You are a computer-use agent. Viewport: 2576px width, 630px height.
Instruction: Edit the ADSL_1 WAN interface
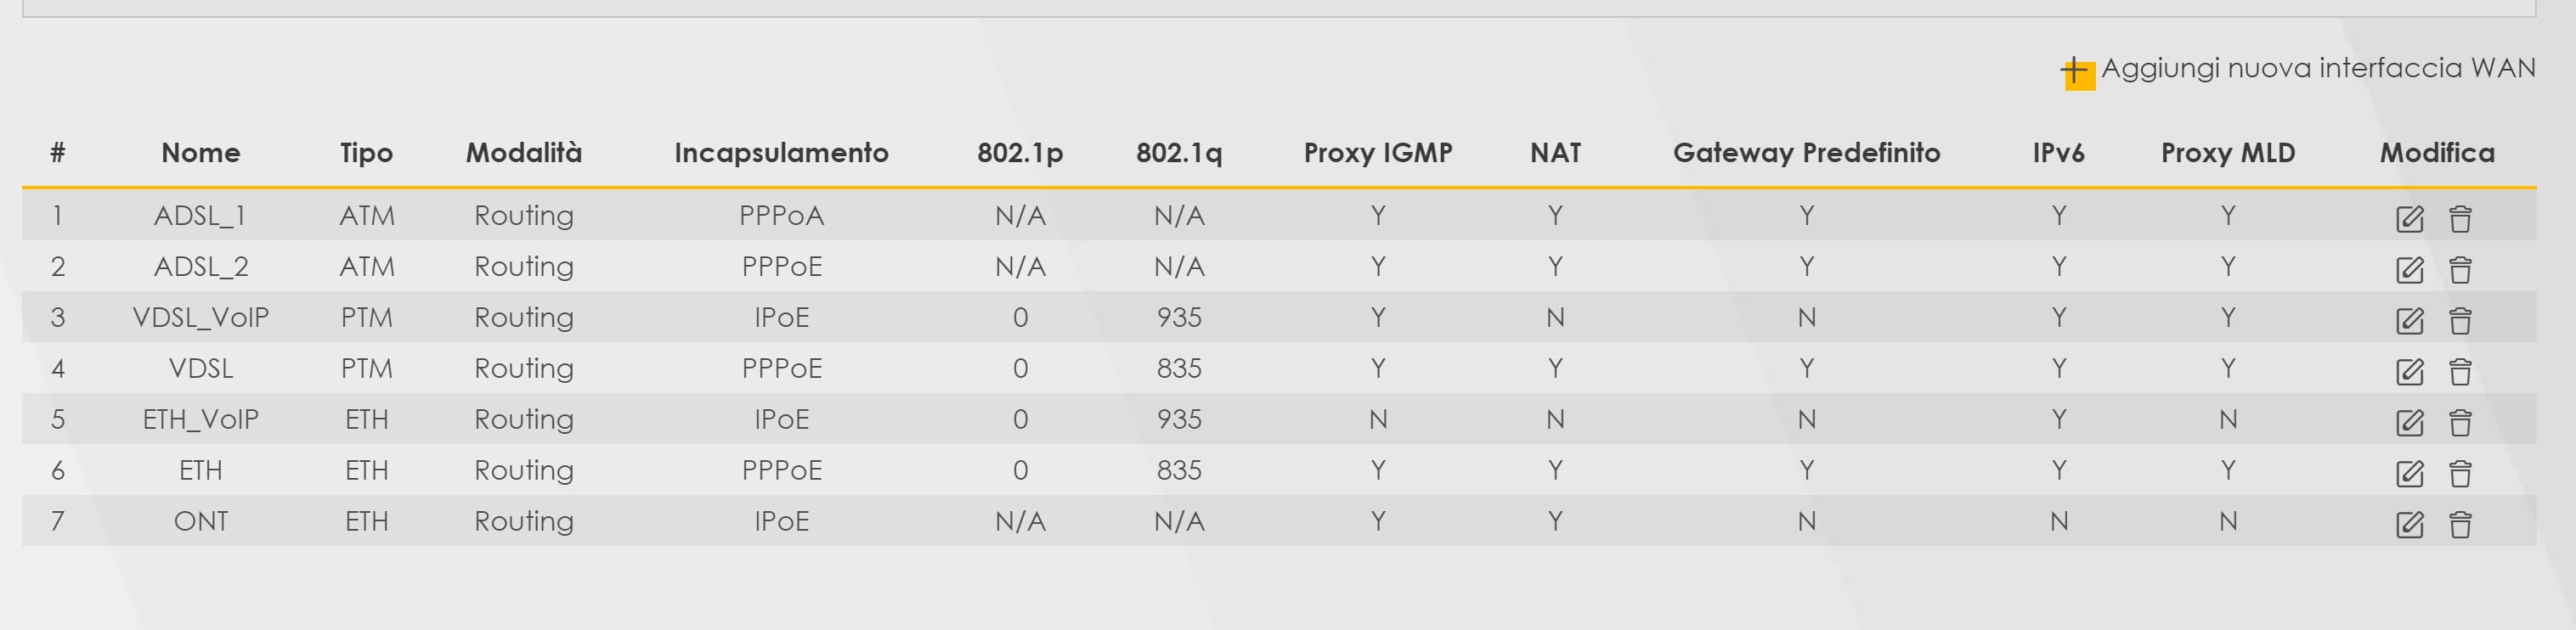[x=2409, y=219]
